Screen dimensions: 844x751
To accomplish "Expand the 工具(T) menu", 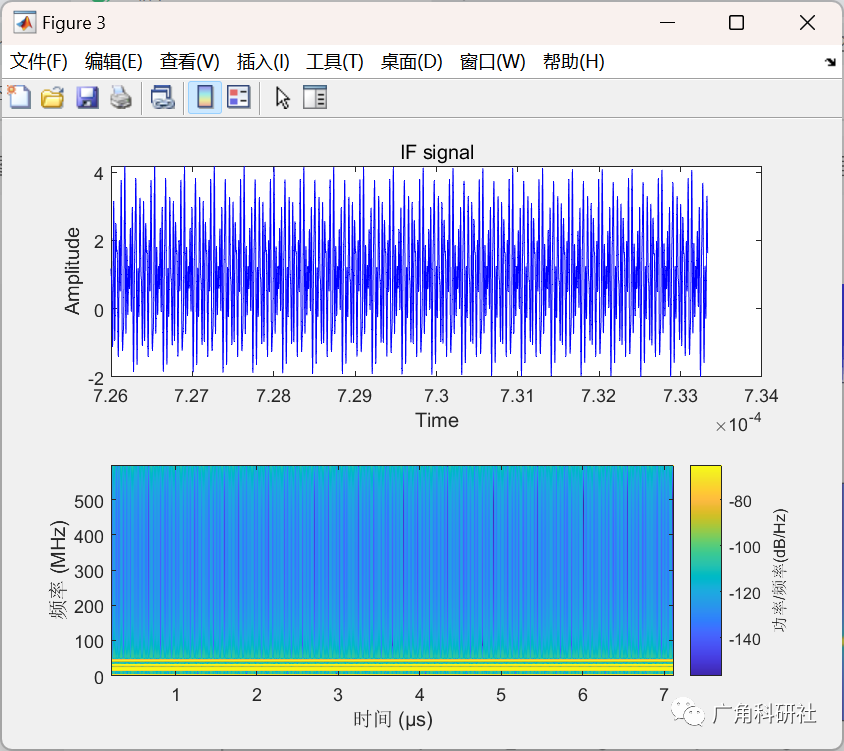I will (x=335, y=62).
